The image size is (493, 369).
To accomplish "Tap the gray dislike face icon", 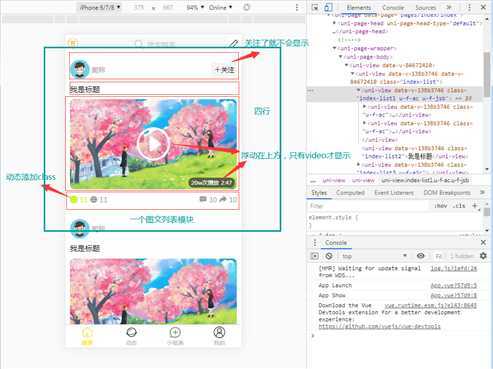I will [94, 199].
